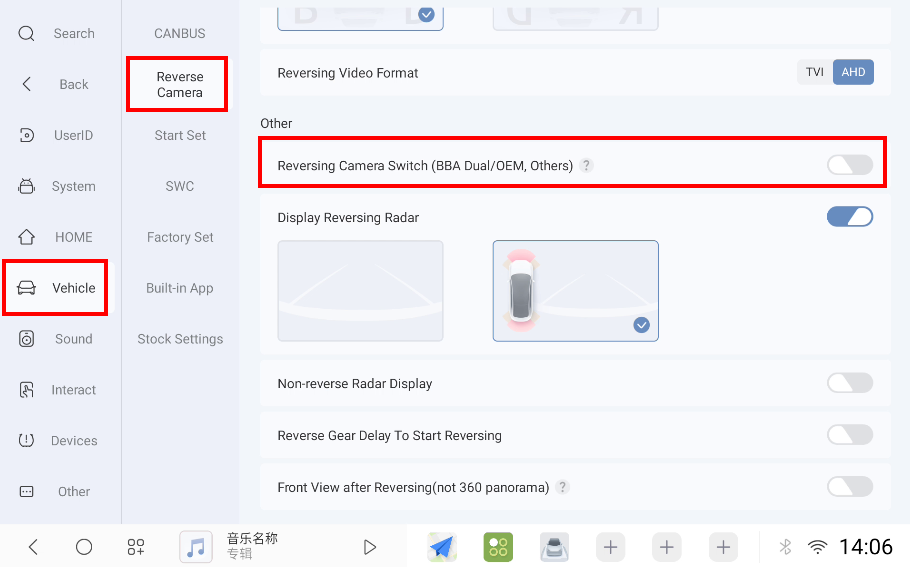
Task: Select radar layout with car thumbnail
Action: (x=576, y=291)
